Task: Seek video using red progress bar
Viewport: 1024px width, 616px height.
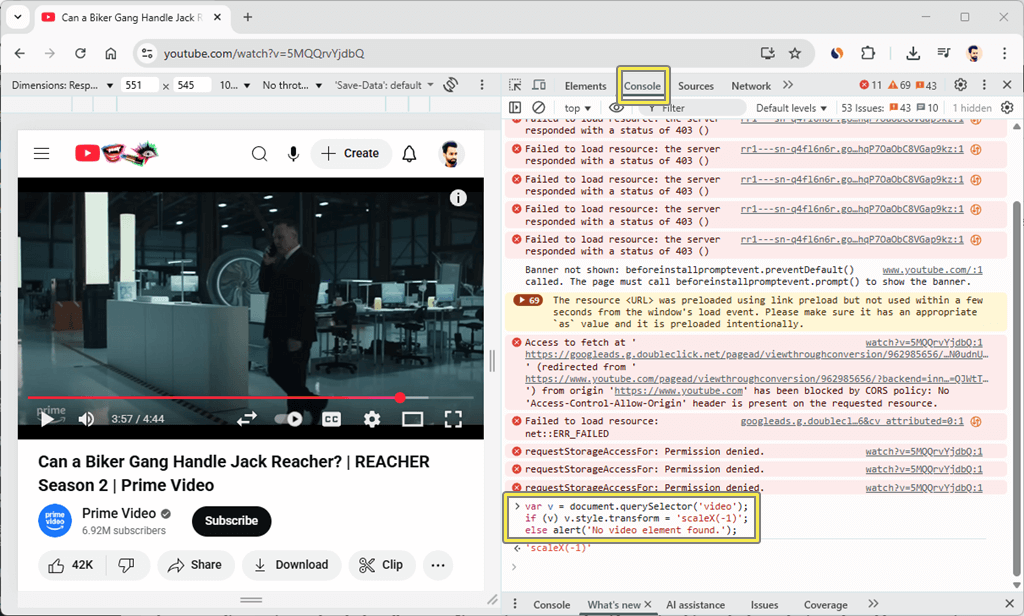Action: tap(251, 397)
